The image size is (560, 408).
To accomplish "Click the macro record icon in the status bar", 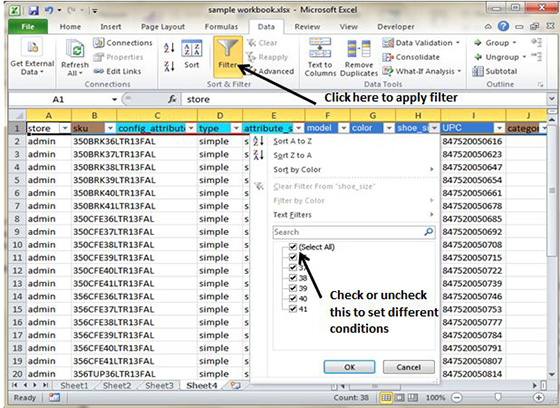I will (x=54, y=397).
